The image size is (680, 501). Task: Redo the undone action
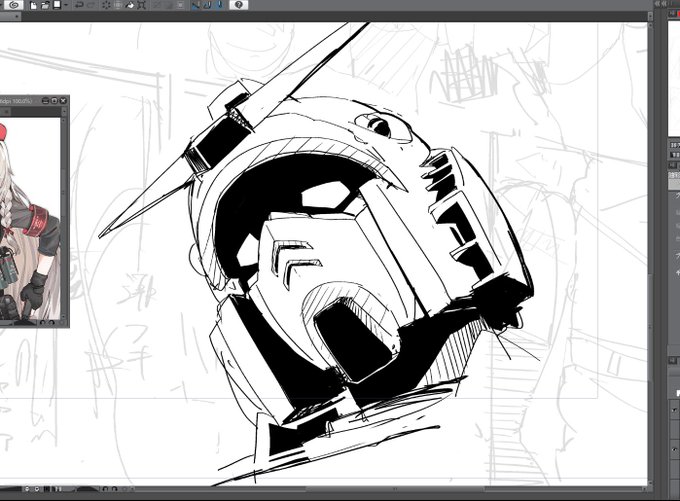[x=91, y=5]
